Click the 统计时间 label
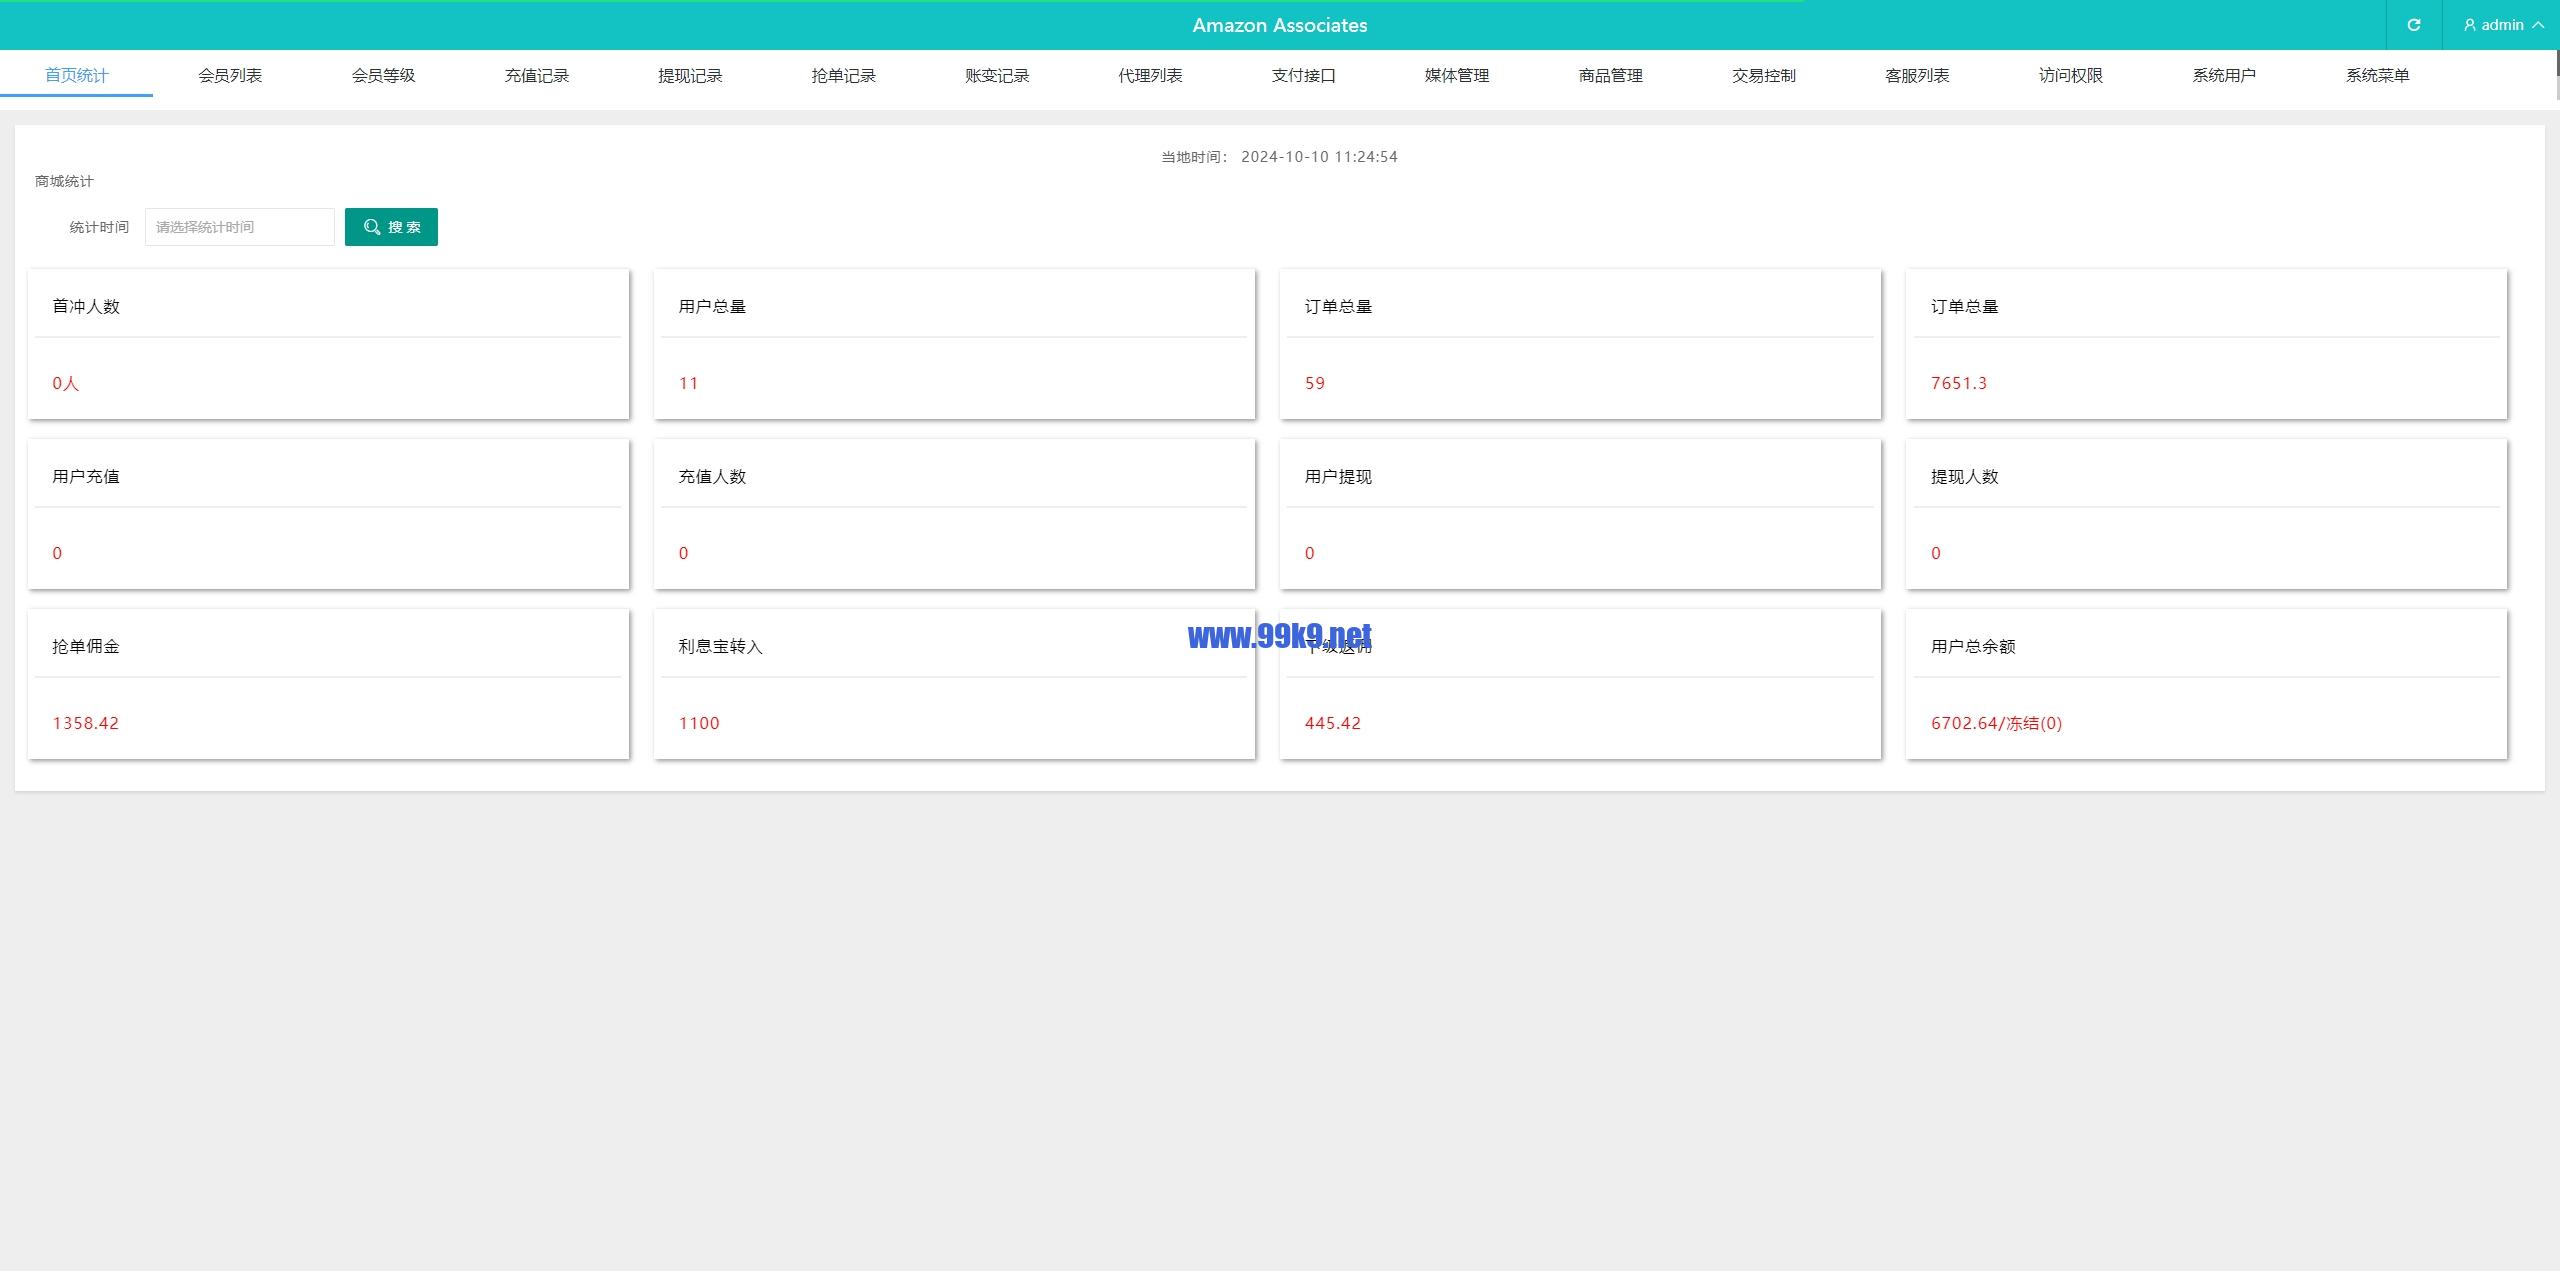2560x1271 pixels. [x=99, y=227]
